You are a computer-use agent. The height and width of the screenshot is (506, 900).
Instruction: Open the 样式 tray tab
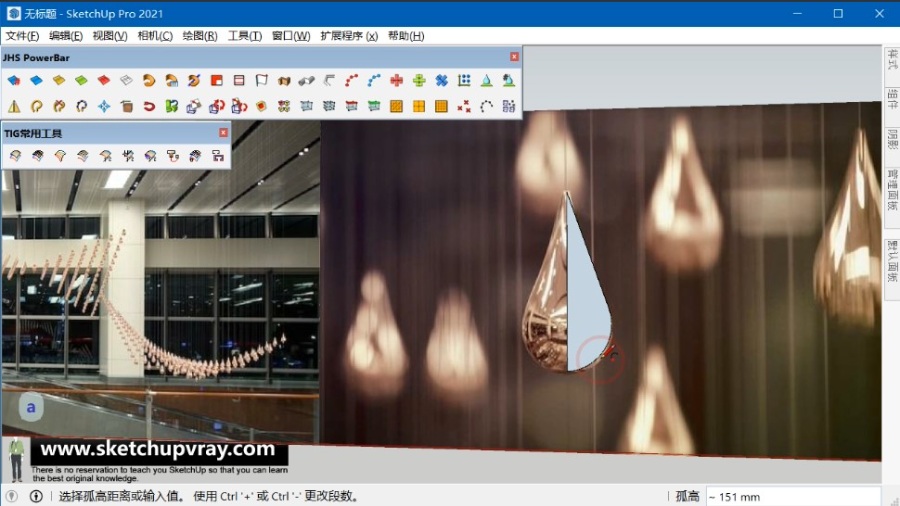click(892, 59)
